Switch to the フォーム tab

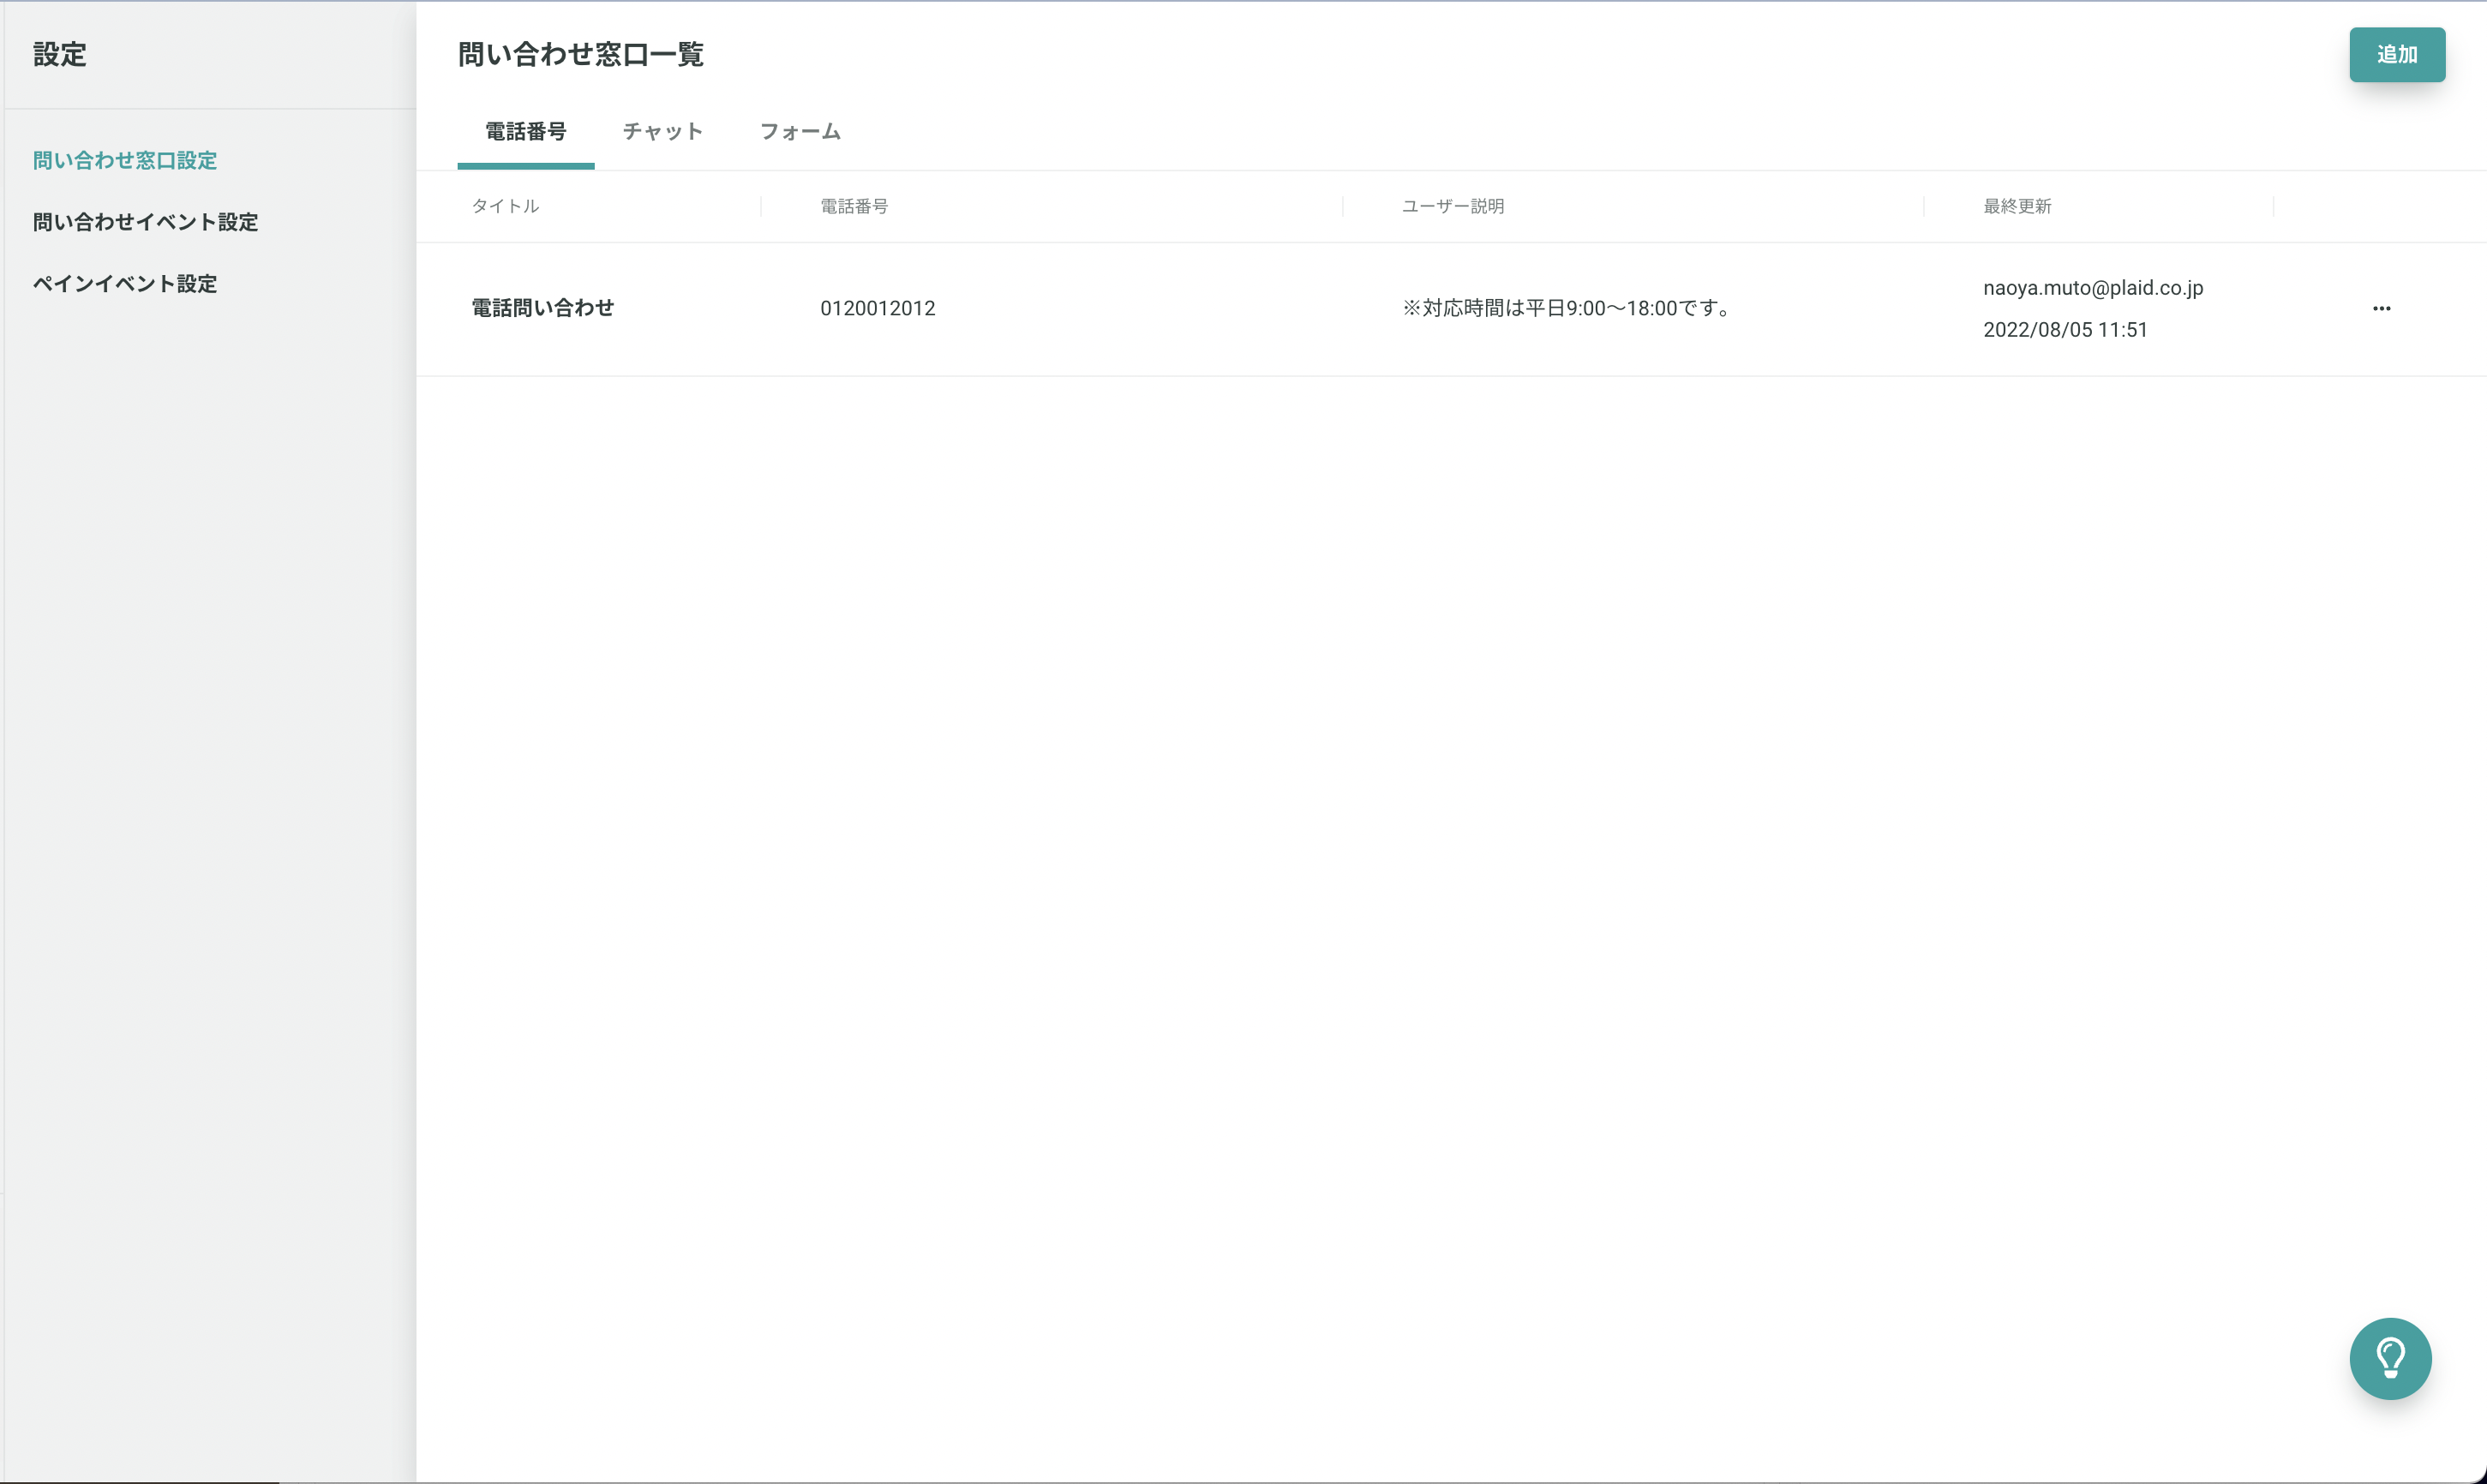(800, 131)
